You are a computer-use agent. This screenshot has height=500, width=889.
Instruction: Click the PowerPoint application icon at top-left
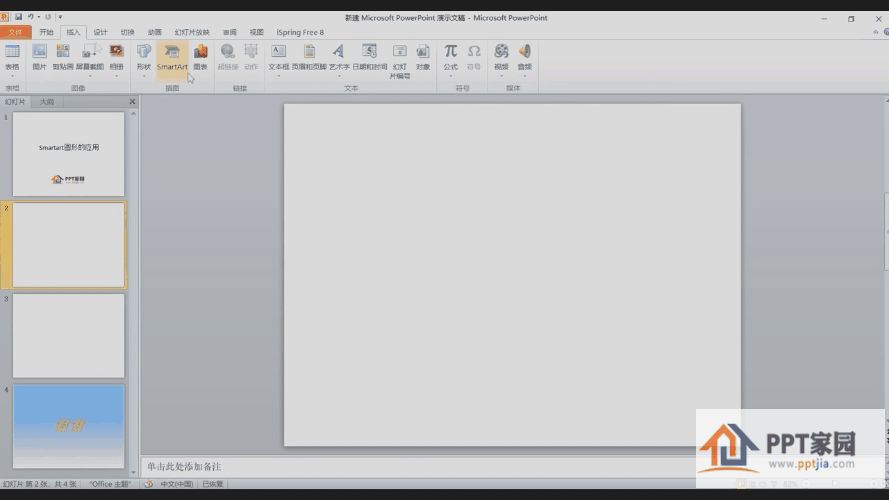click(5, 17)
